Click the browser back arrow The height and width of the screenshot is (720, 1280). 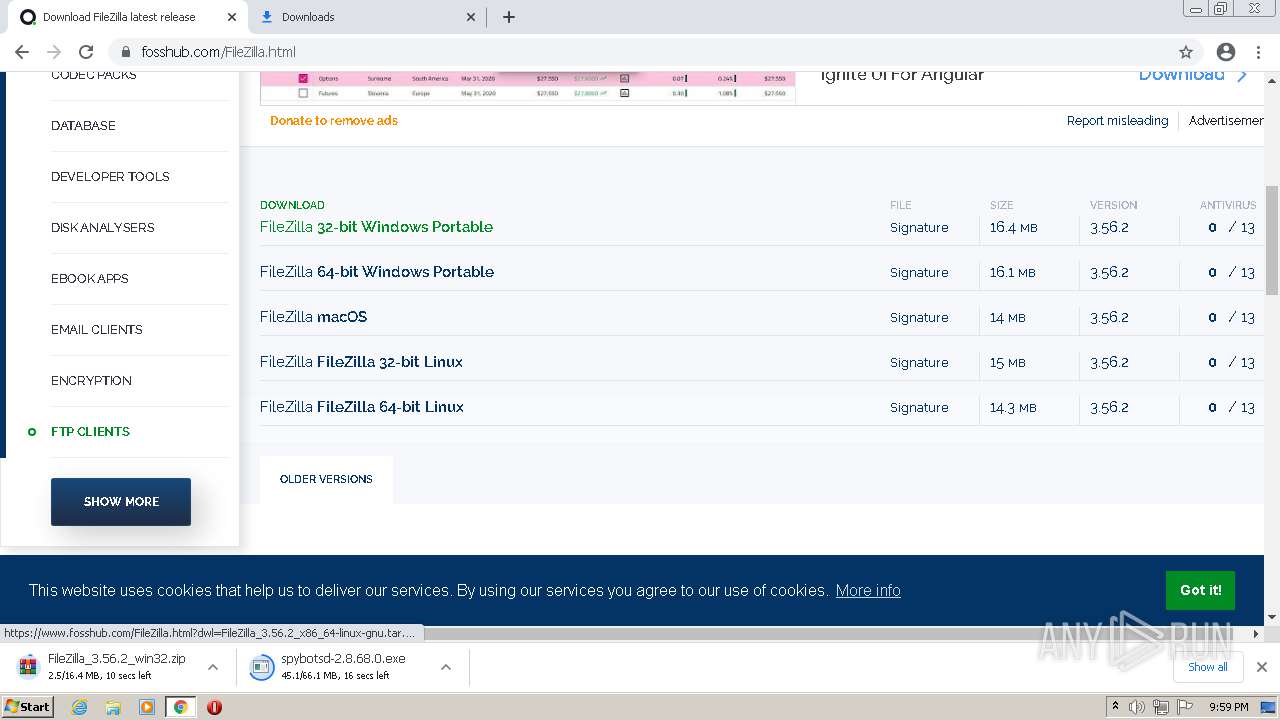22,52
